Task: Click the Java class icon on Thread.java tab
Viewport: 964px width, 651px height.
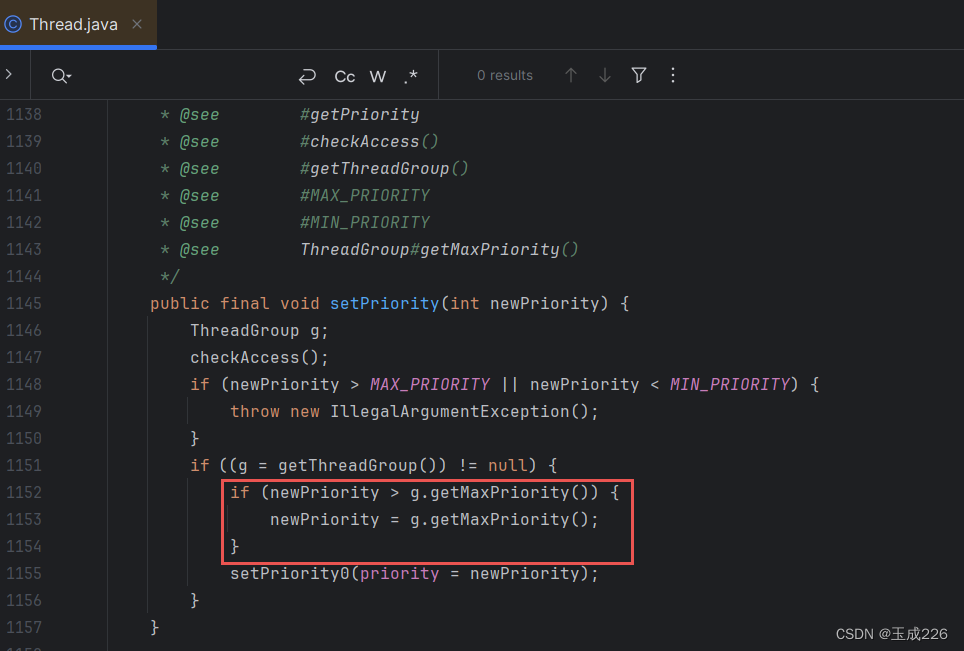Action: [13, 25]
